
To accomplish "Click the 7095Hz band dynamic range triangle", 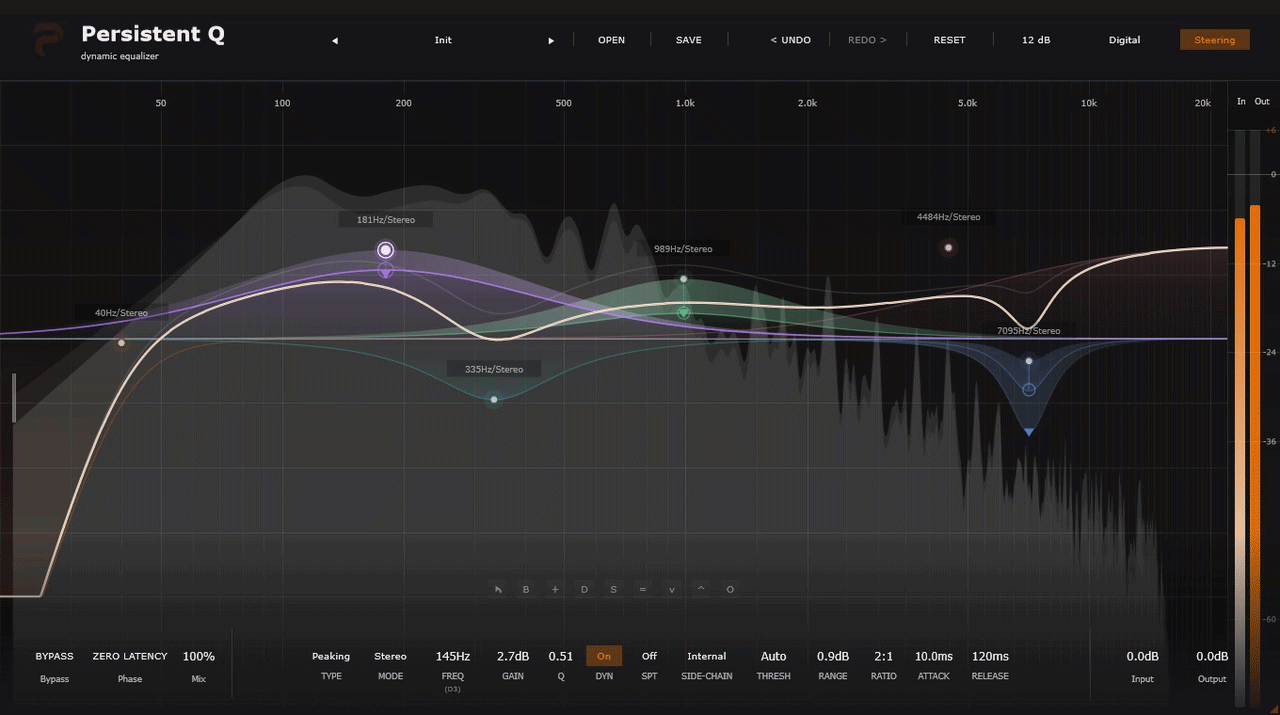I will pyautogui.click(x=1028, y=431).
